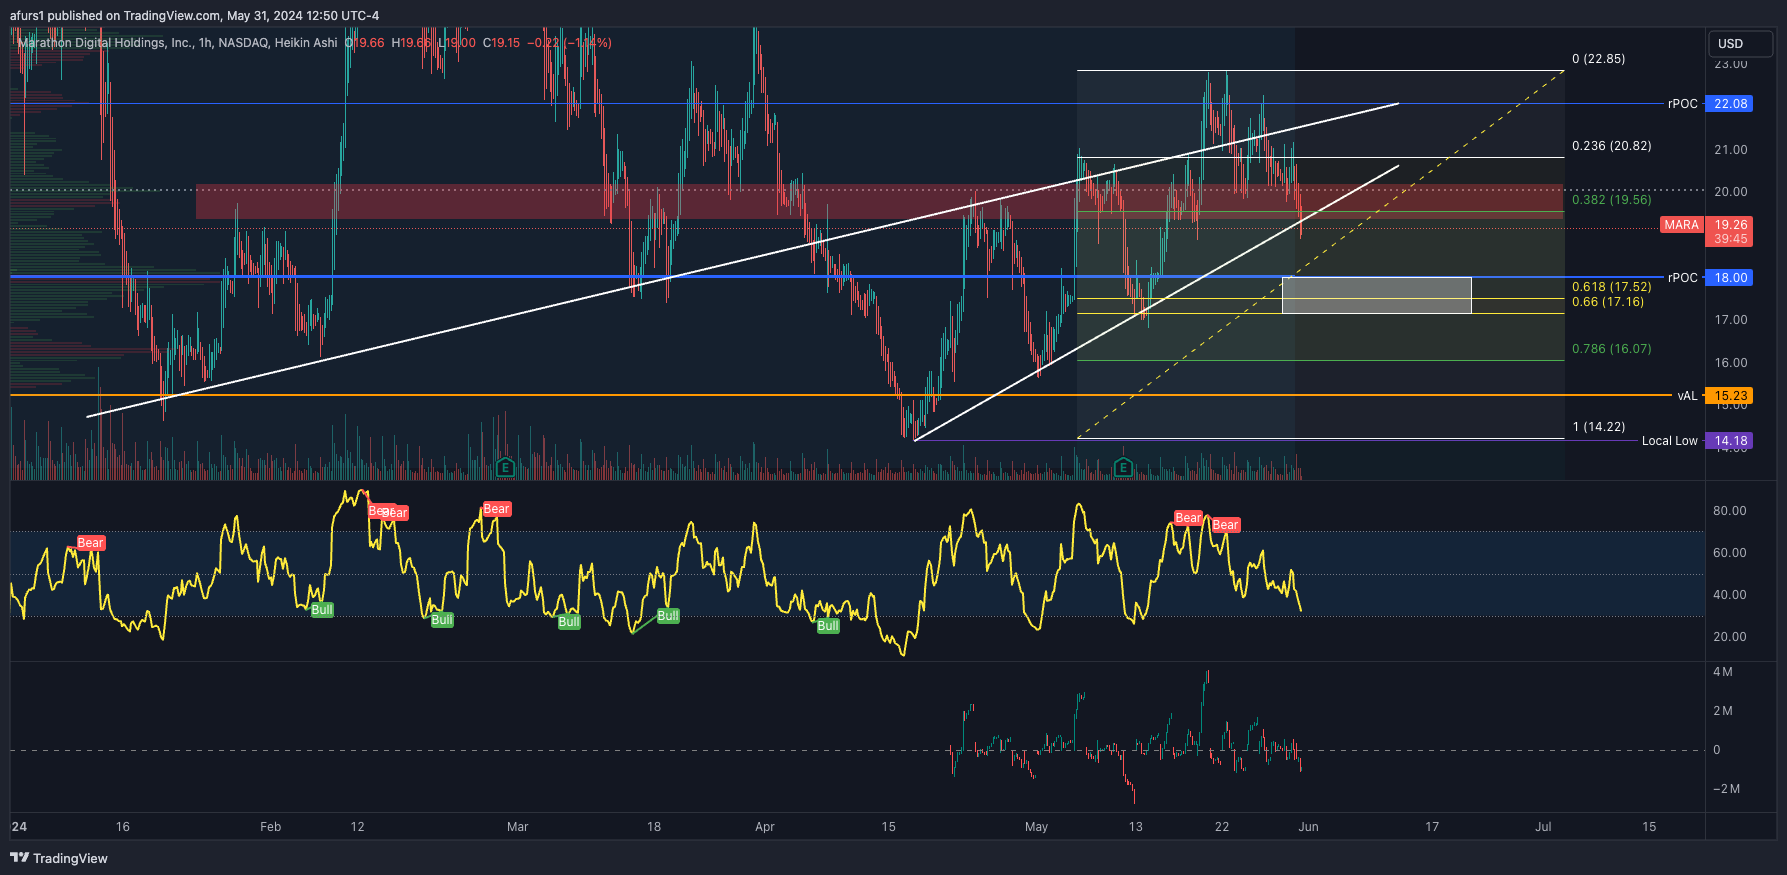This screenshot has width=1787, height=875.
Task: Click the Fibonacci 0.66 (17.16) level label
Action: (1607, 302)
